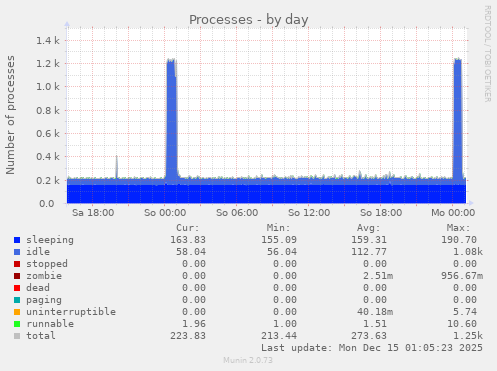
Task: Click the 'So 06:00' x-axis label
Action: [x=237, y=213]
